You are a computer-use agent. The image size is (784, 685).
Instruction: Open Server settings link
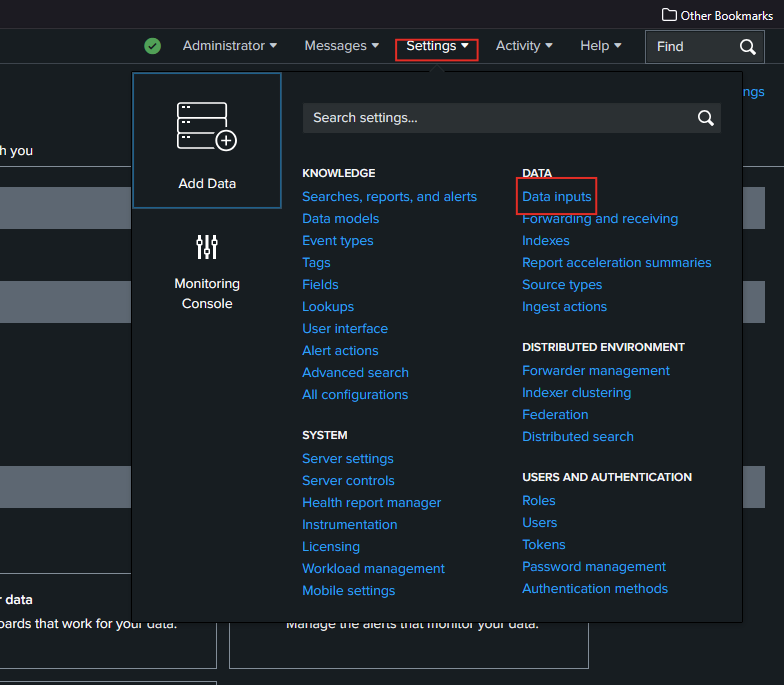[348, 458]
